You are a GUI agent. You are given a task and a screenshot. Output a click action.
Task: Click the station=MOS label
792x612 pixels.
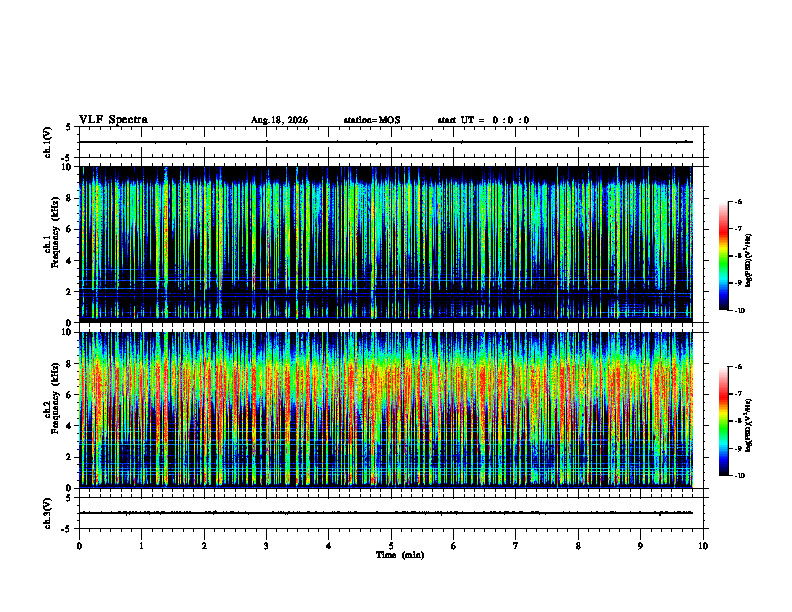[372, 120]
